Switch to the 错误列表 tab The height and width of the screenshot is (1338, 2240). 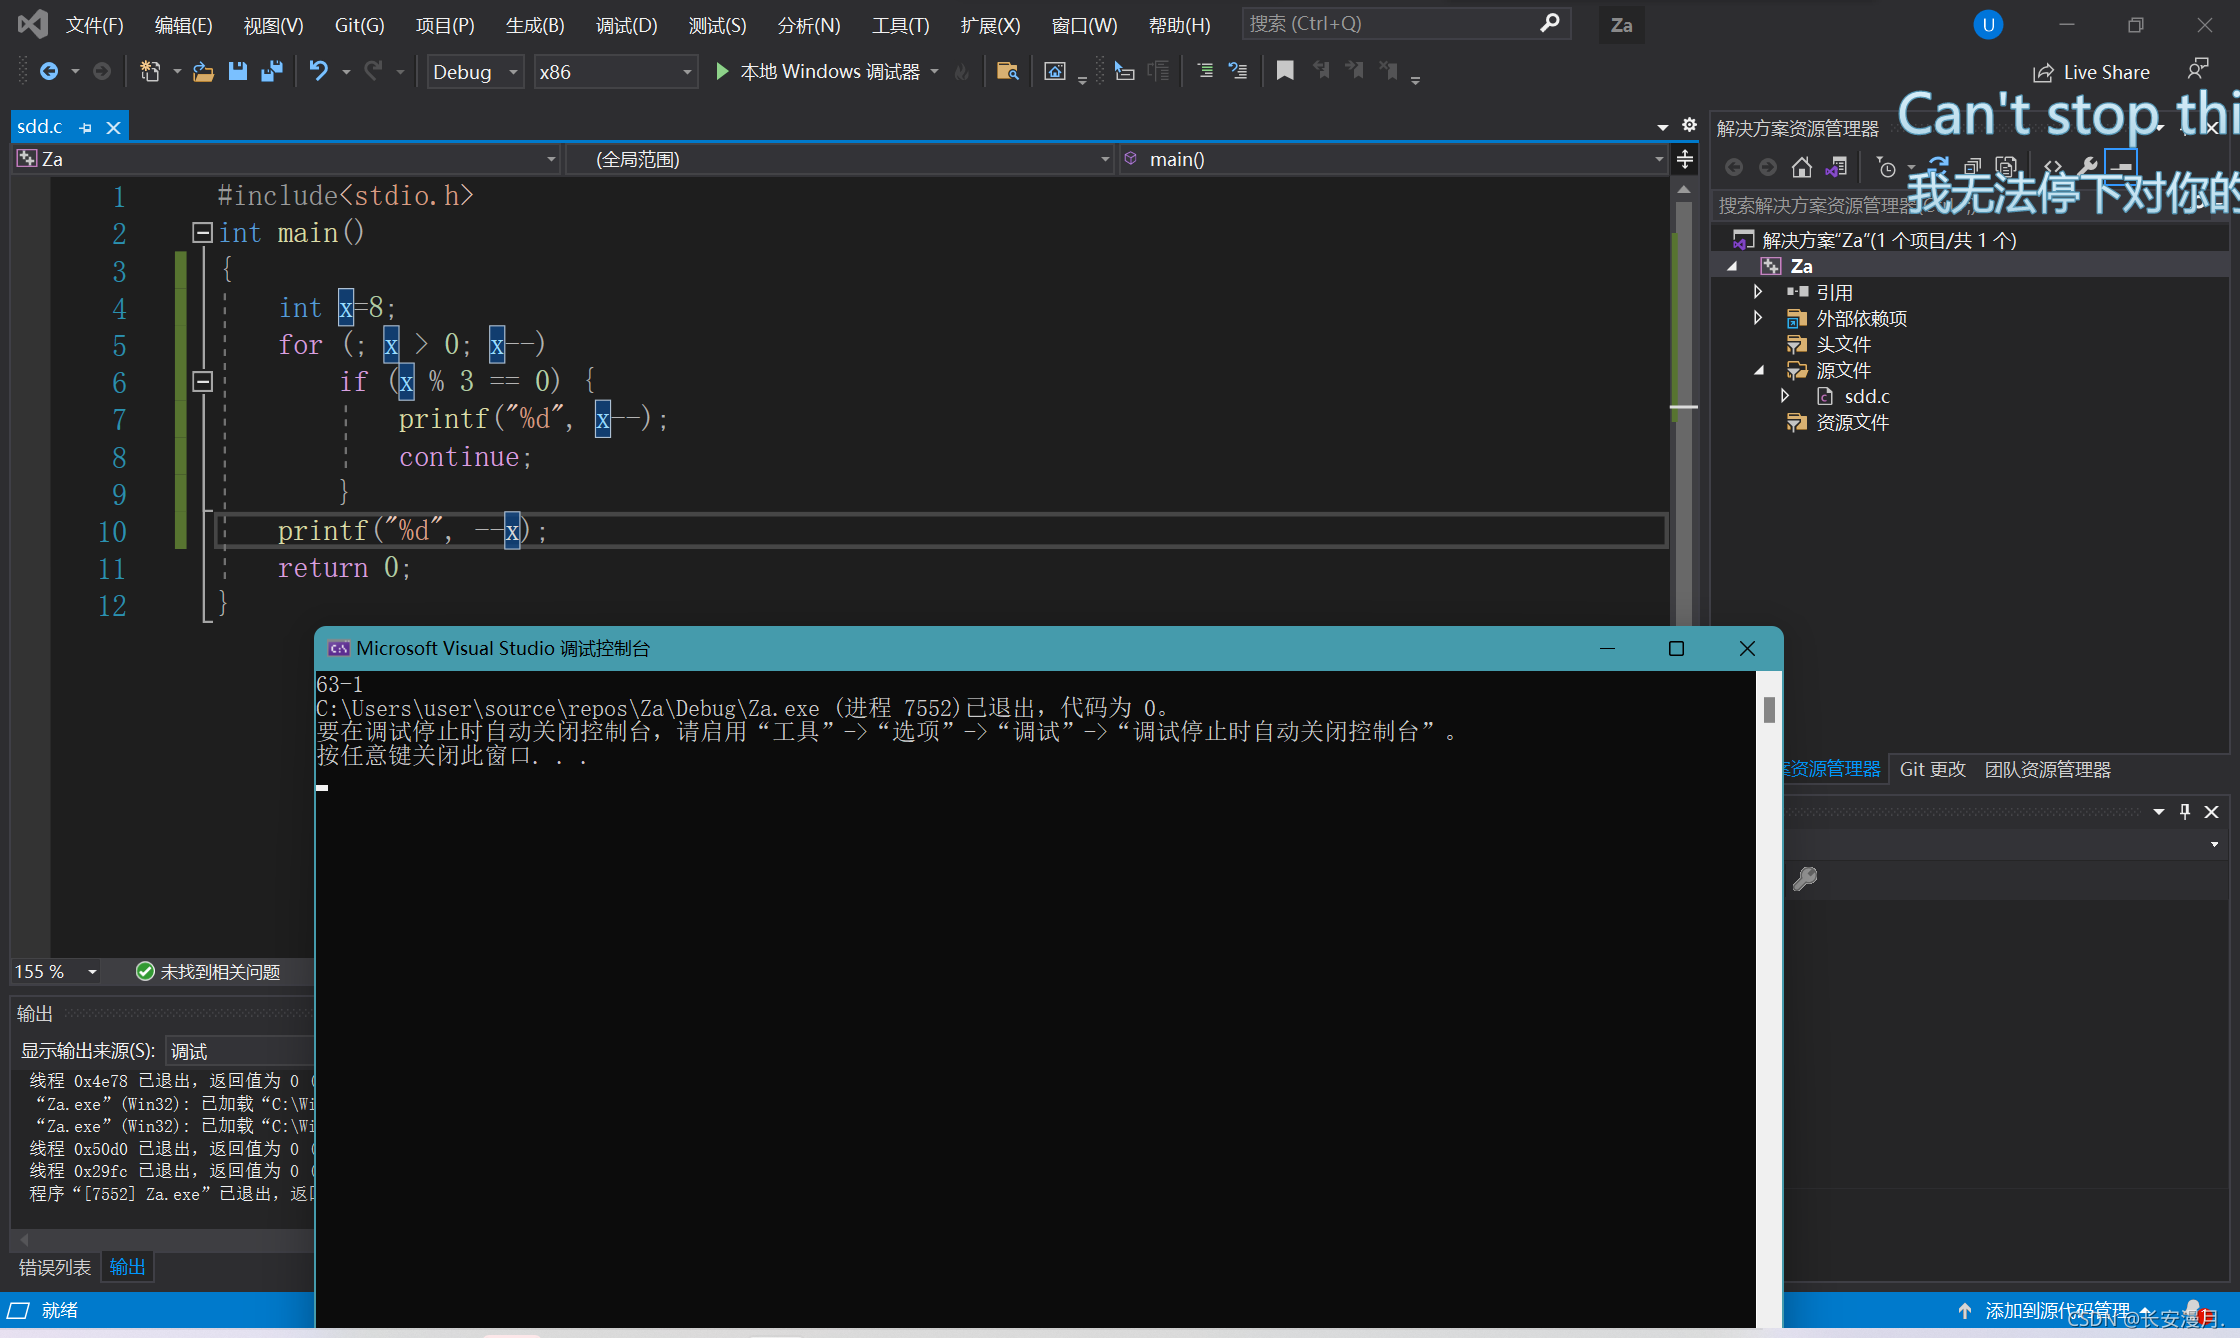[55, 1267]
